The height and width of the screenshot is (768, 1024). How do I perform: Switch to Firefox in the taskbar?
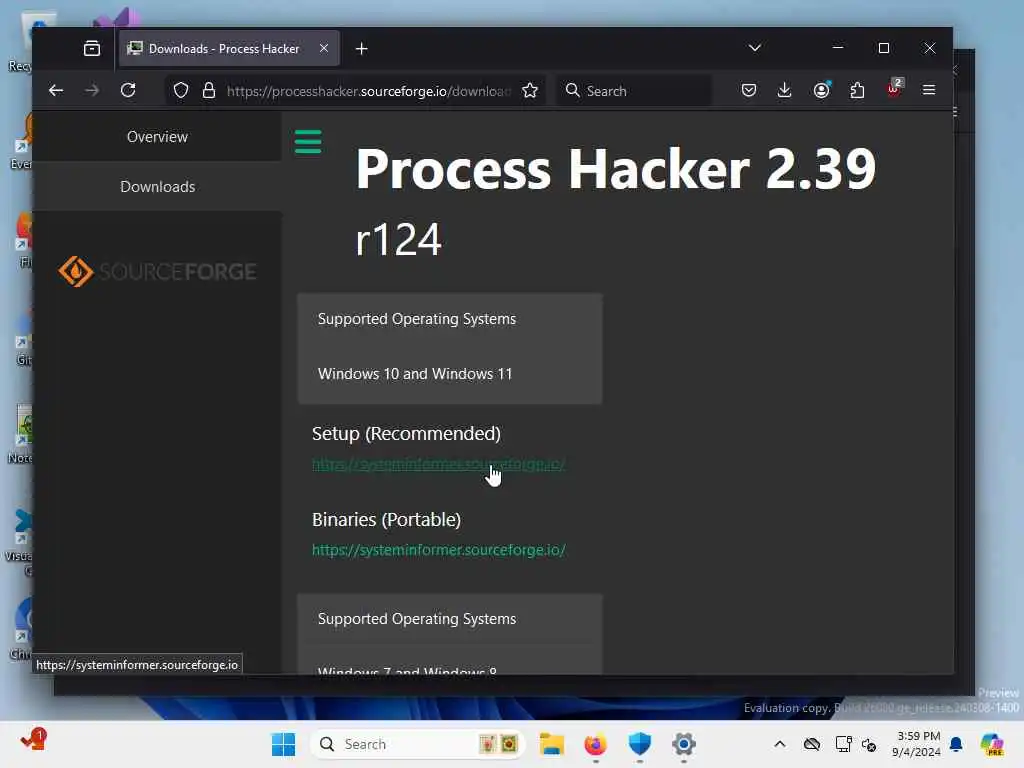596,744
